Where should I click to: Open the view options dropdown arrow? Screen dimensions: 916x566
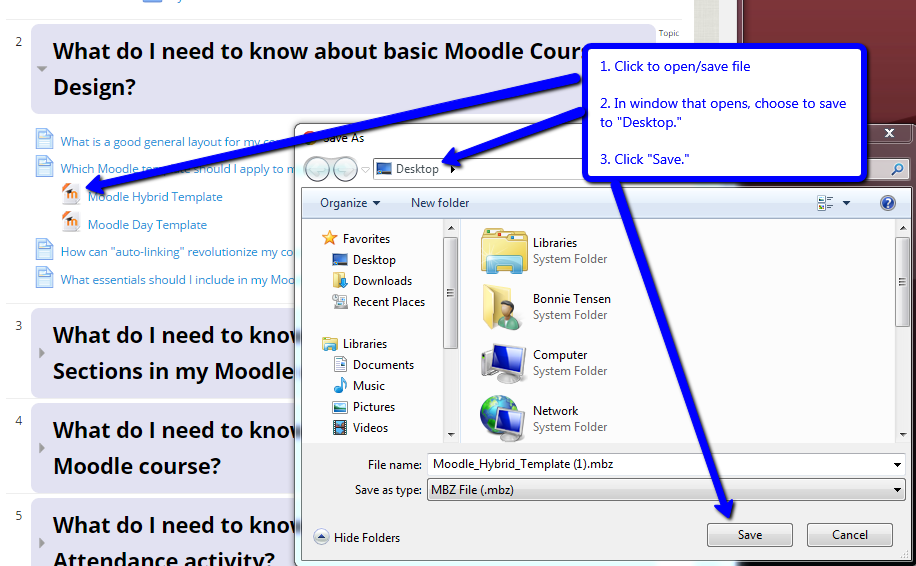(846, 203)
